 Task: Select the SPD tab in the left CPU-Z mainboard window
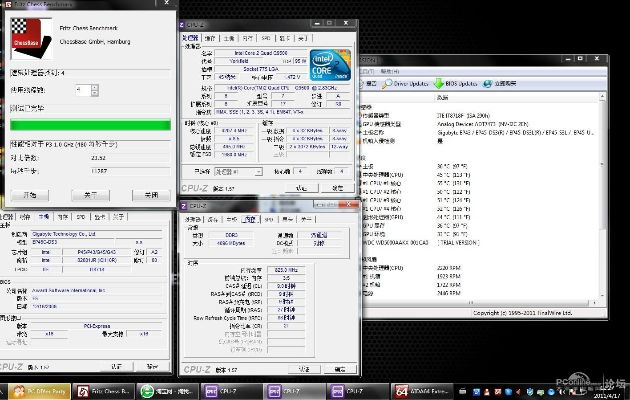pos(81,217)
